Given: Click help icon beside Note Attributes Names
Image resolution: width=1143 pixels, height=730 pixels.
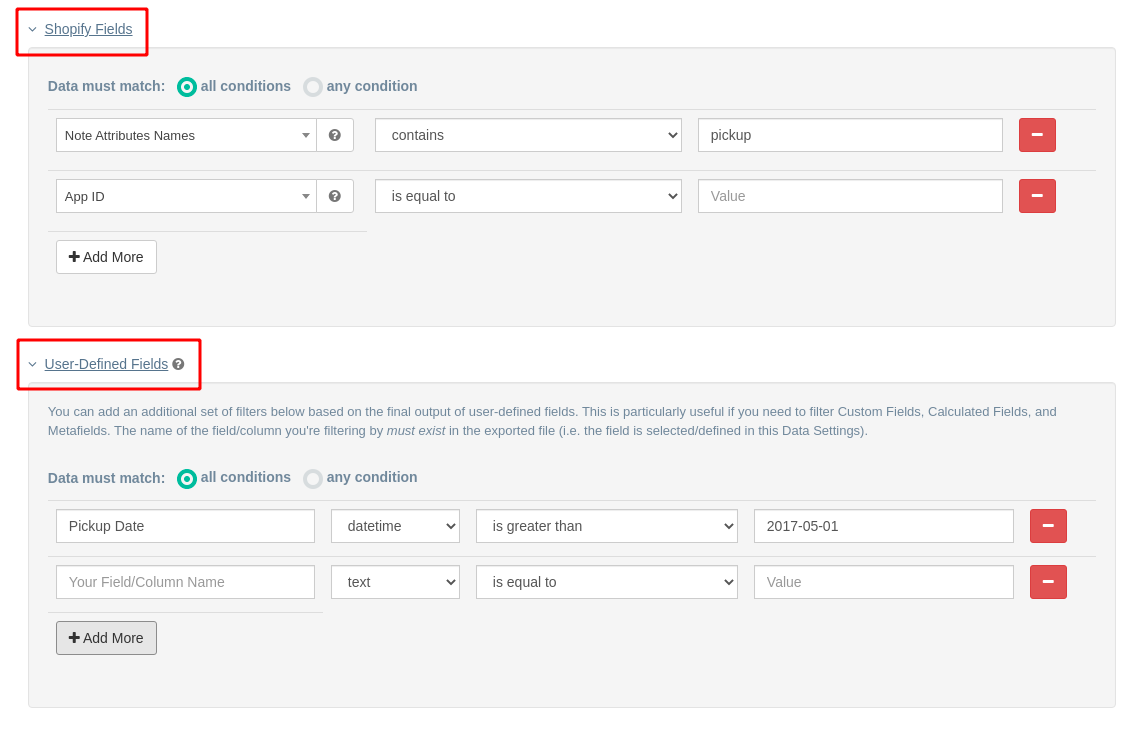Looking at the screenshot, I should [335, 135].
